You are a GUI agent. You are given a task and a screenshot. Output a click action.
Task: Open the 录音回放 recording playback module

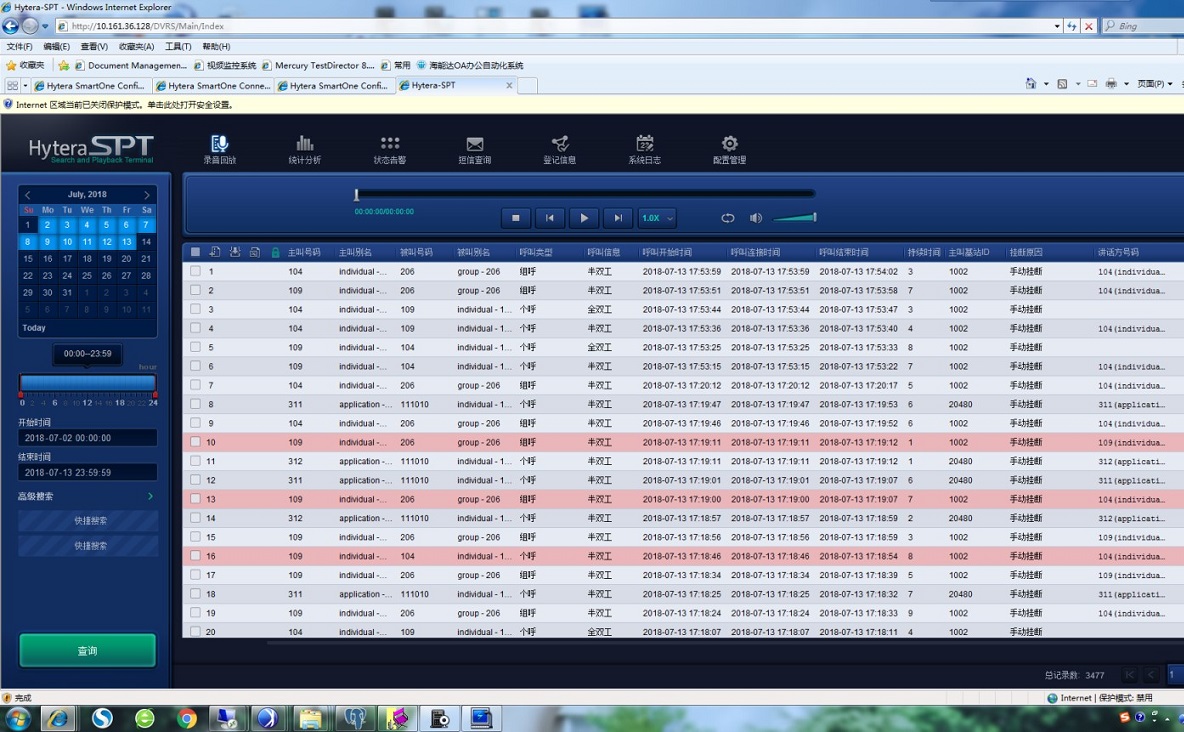(x=220, y=149)
